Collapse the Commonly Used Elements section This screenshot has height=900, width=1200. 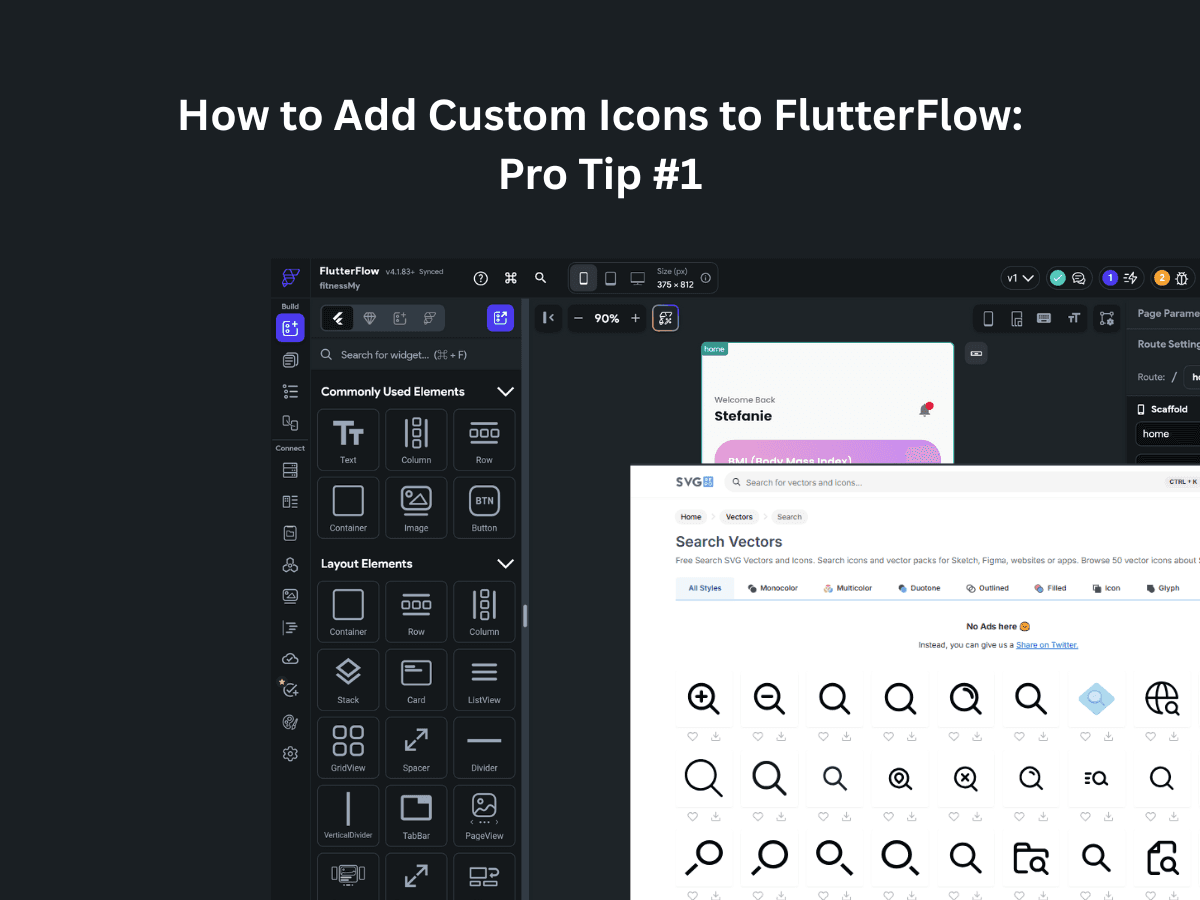tap(505, 391)
